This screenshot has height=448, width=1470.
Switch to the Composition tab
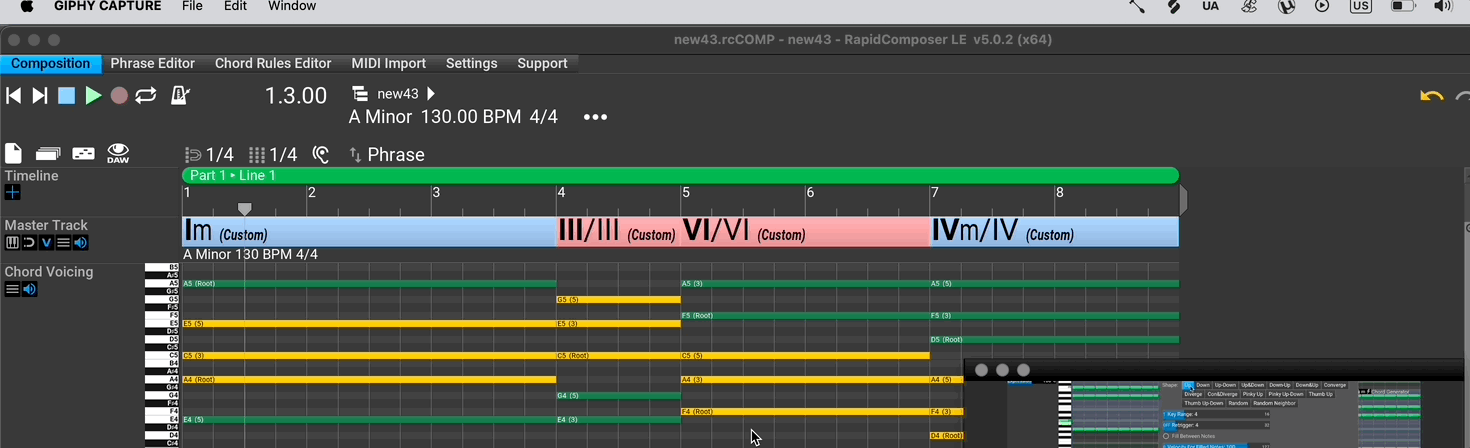[50, 63]
